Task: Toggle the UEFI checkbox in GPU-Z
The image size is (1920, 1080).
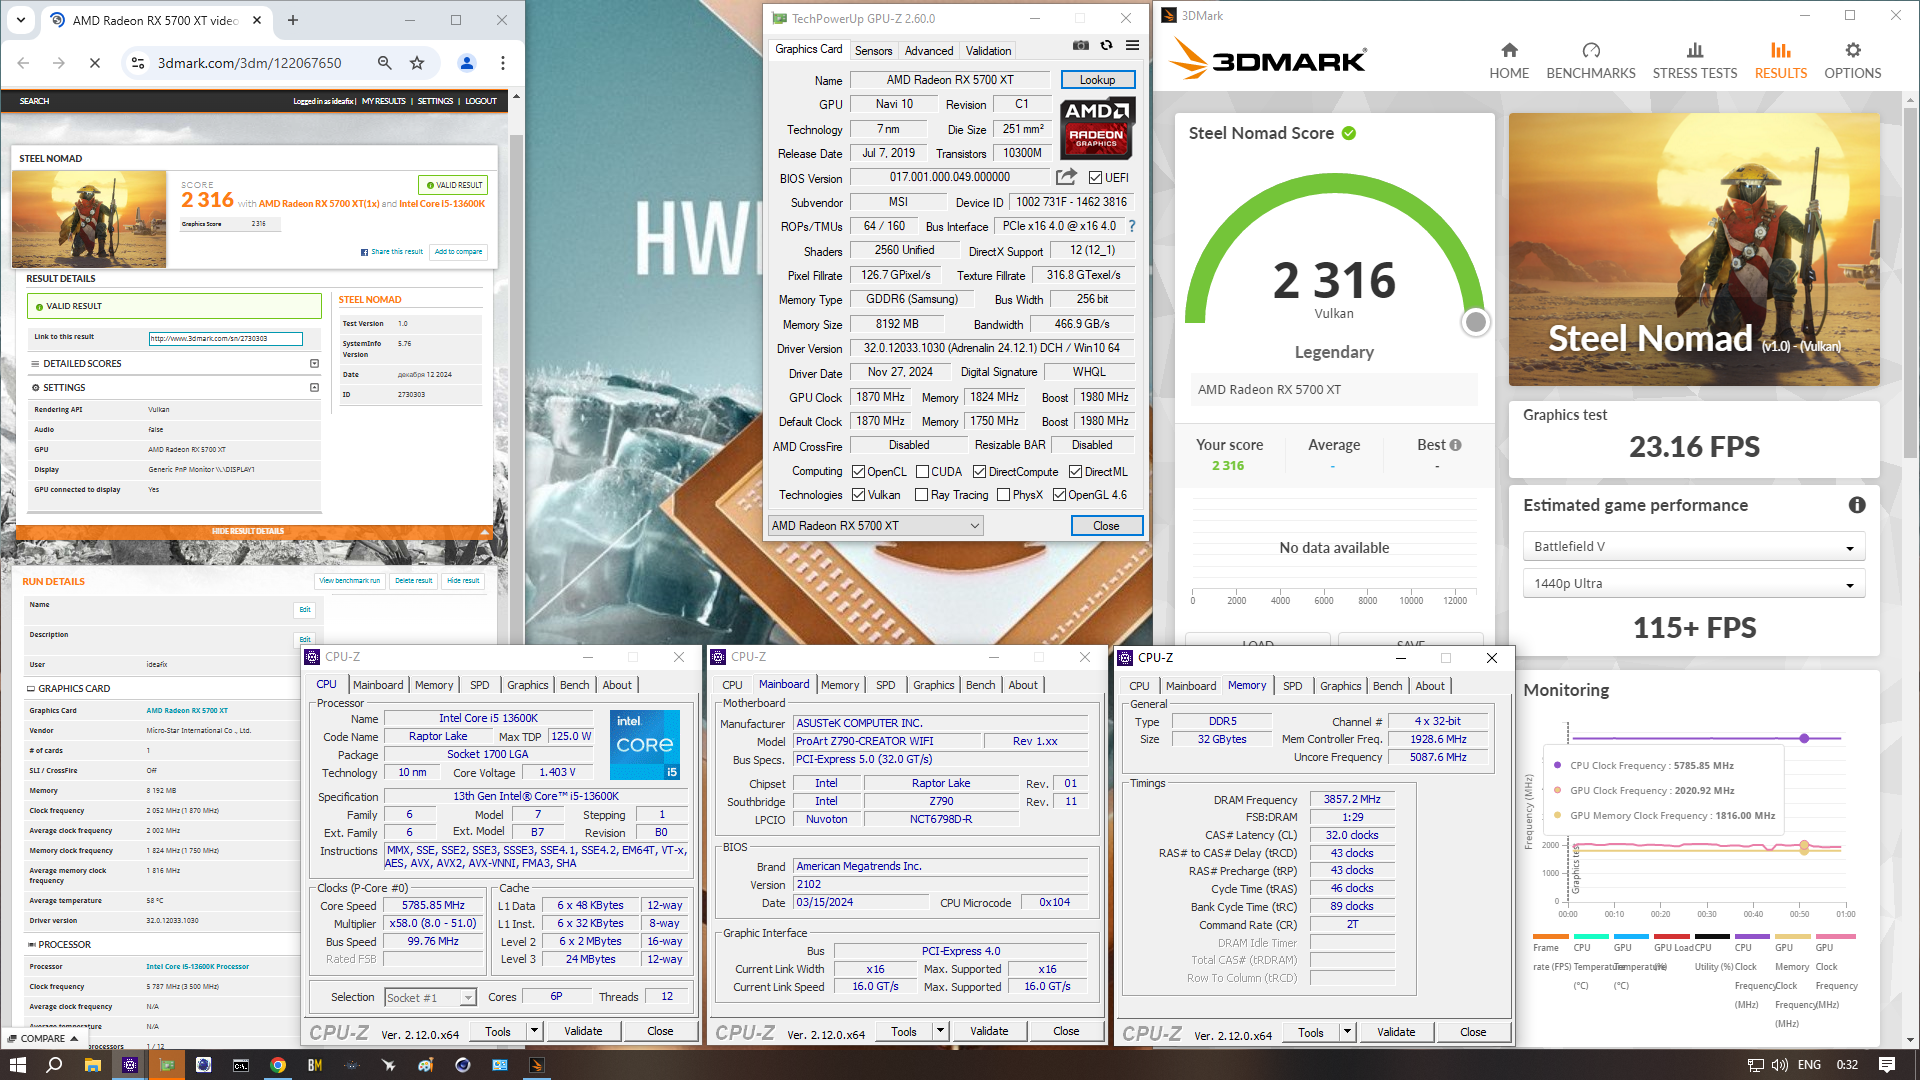Action: pos(1095,178)
